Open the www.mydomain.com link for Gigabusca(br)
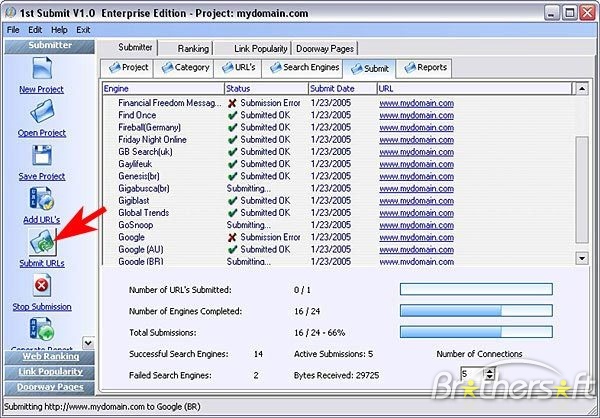The width and height of the screenshot is (600, 418). pyautogui.click(x=417, y=189)
